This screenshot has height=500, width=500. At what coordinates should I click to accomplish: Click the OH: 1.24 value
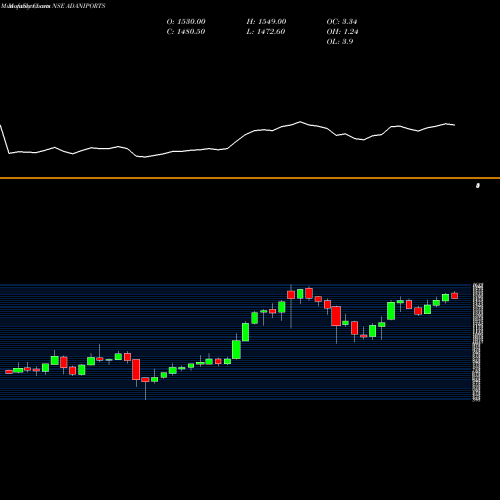point(342,32)
